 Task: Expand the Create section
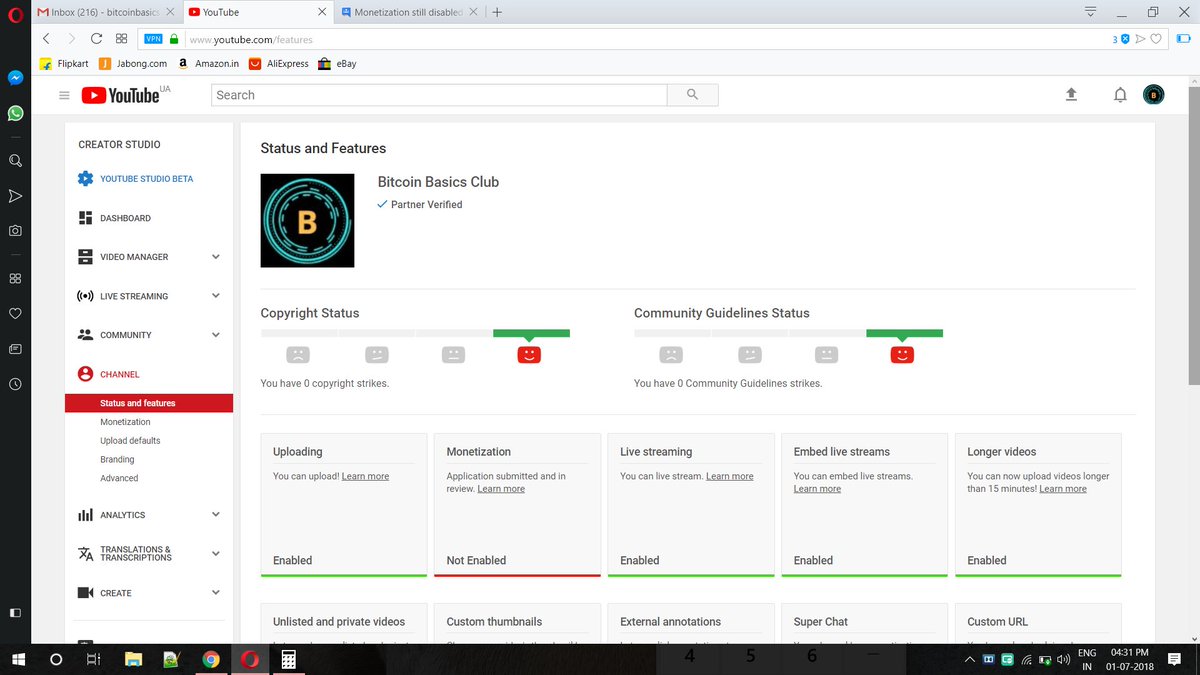pos(216,593)
